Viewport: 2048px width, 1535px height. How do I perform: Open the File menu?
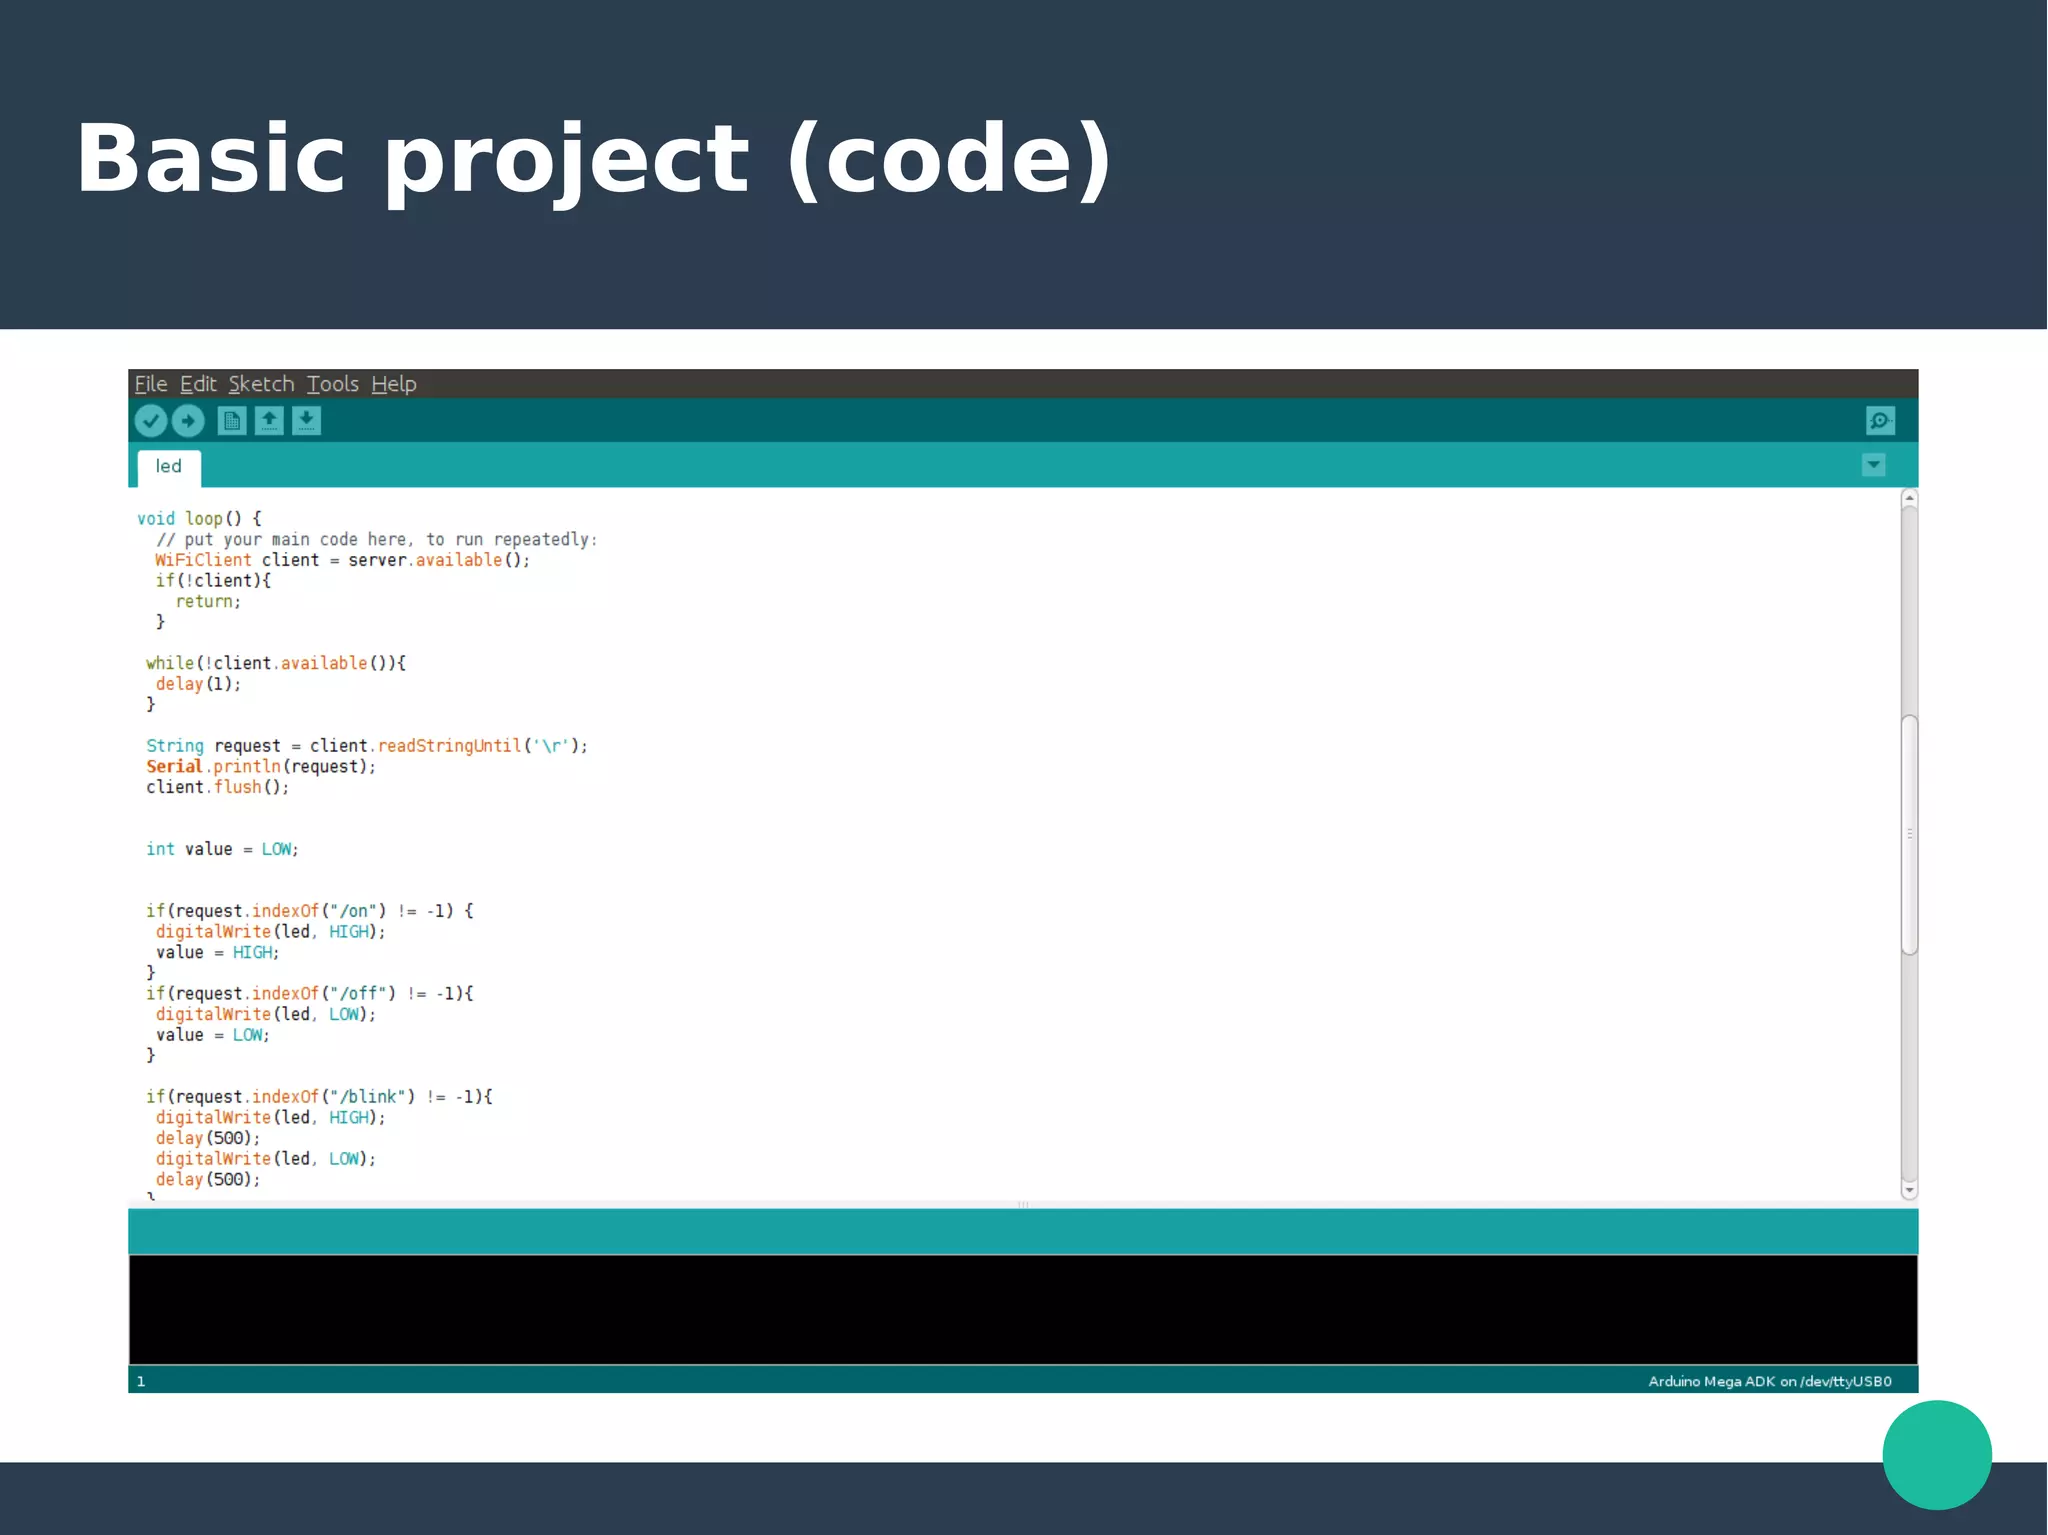(151, 384)
